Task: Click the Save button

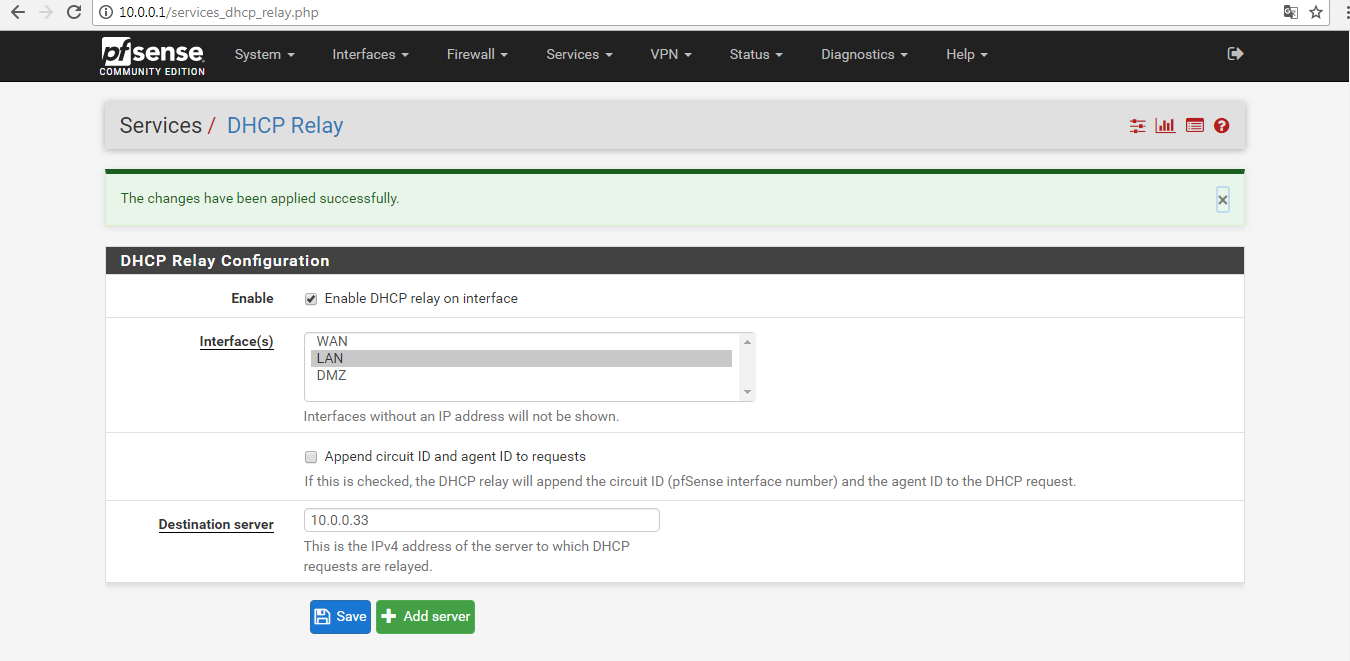Action: click(x=340, y=617)
